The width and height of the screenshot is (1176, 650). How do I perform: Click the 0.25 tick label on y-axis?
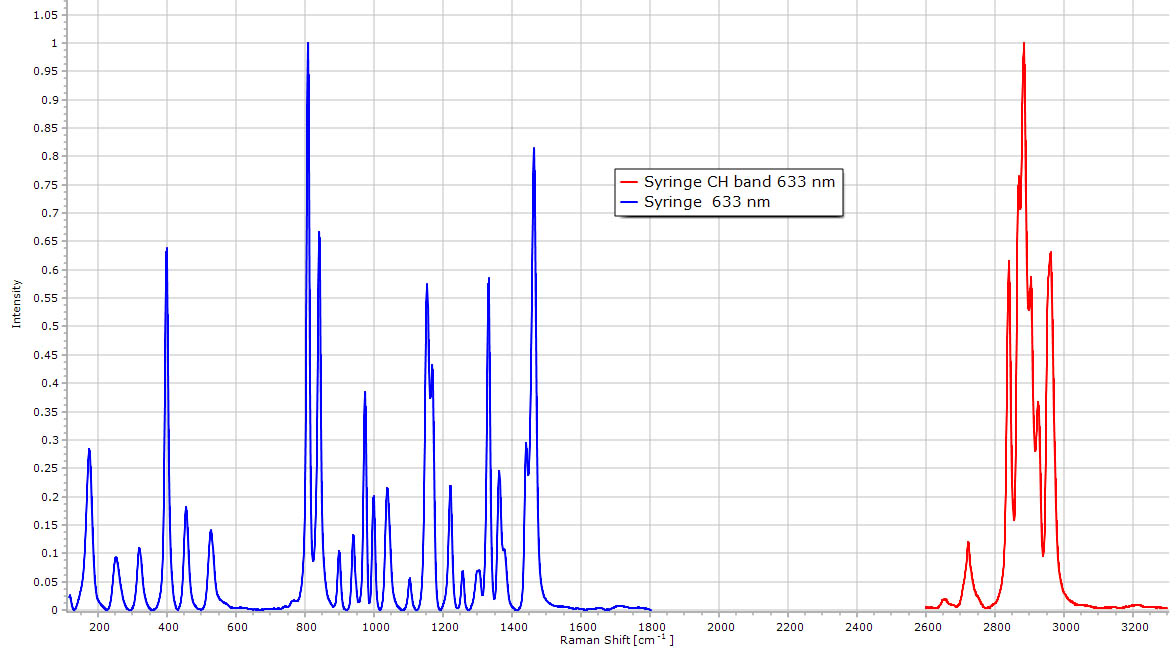45,468
